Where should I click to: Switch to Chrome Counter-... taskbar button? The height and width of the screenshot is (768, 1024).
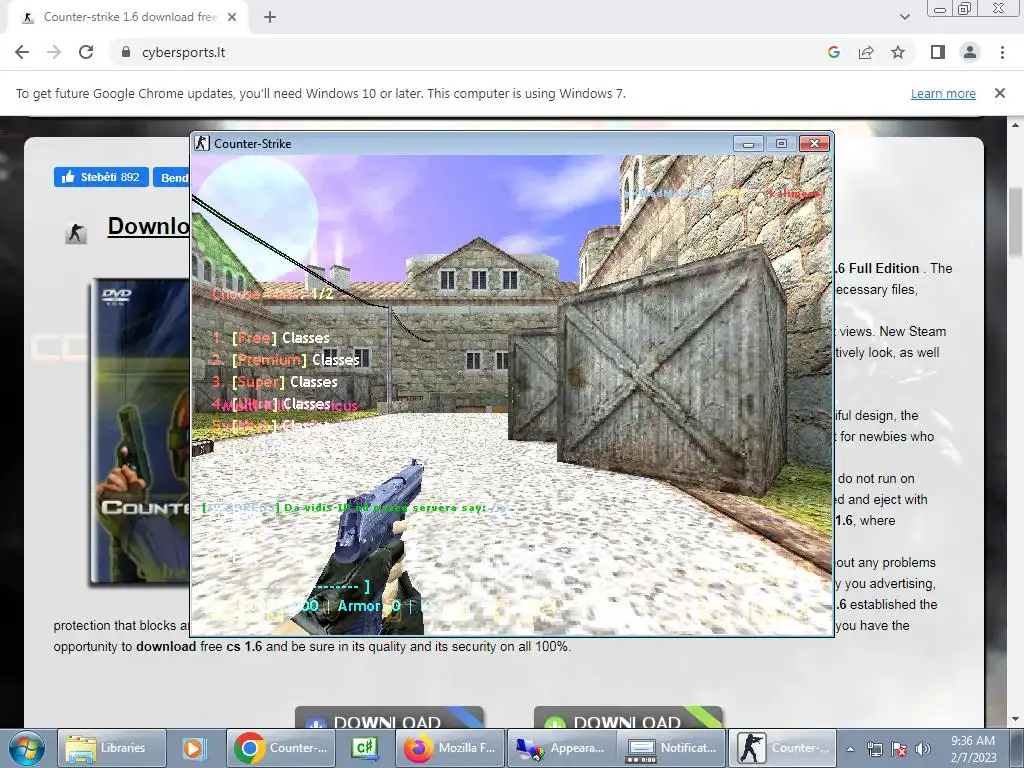pyautogui.click(x=282, y=748)
